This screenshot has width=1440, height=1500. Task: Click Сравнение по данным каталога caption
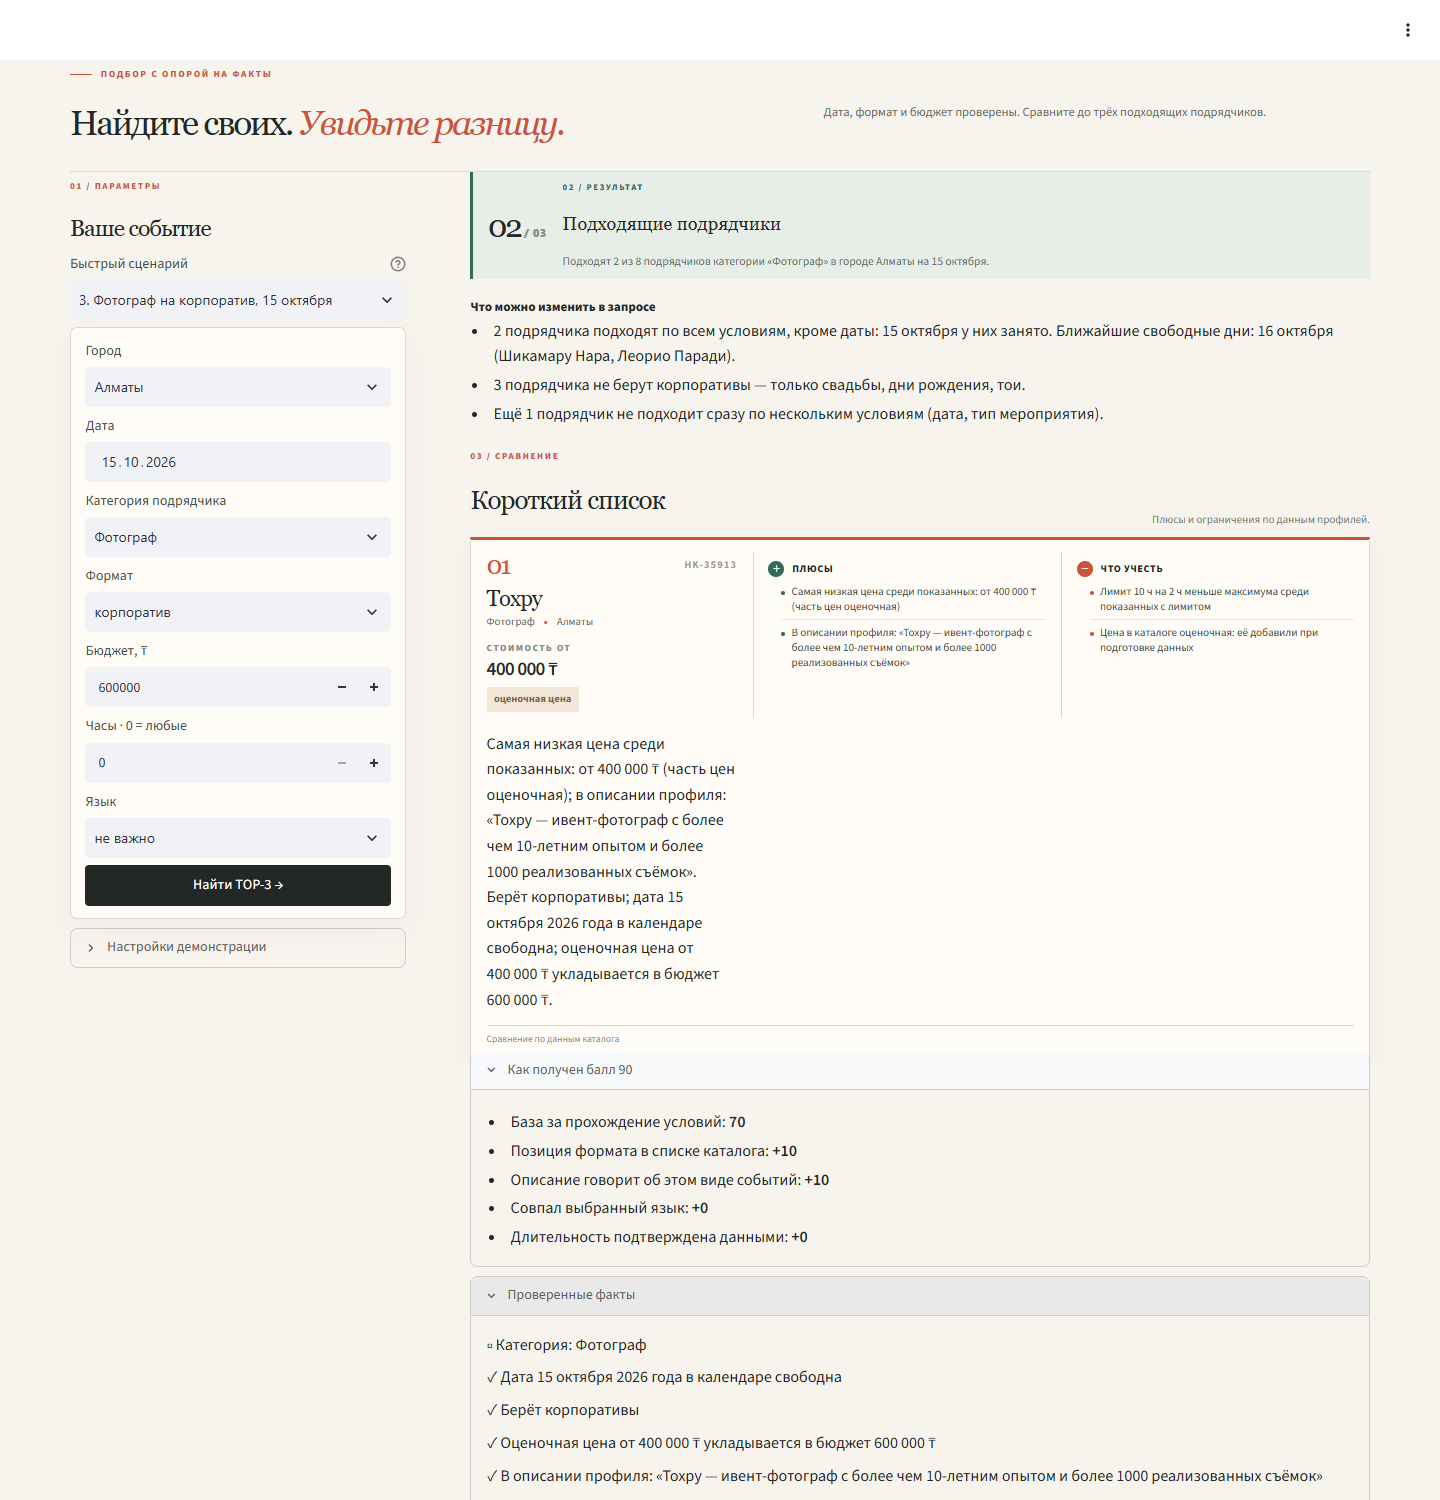pyautogui.click(x=553, y=1039)
